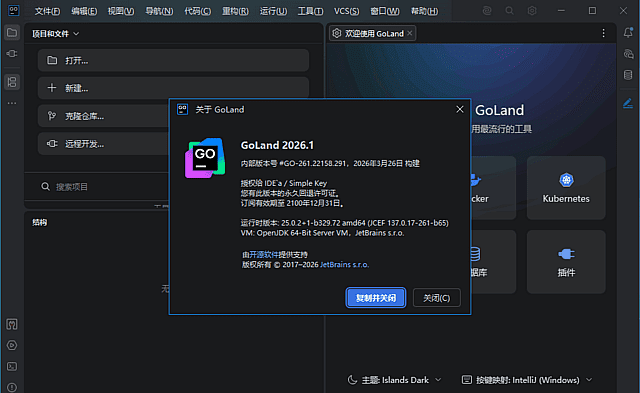Open the AI chat icon in right sidebar
This screenshot has width=640, height=393.
point(628,53)
